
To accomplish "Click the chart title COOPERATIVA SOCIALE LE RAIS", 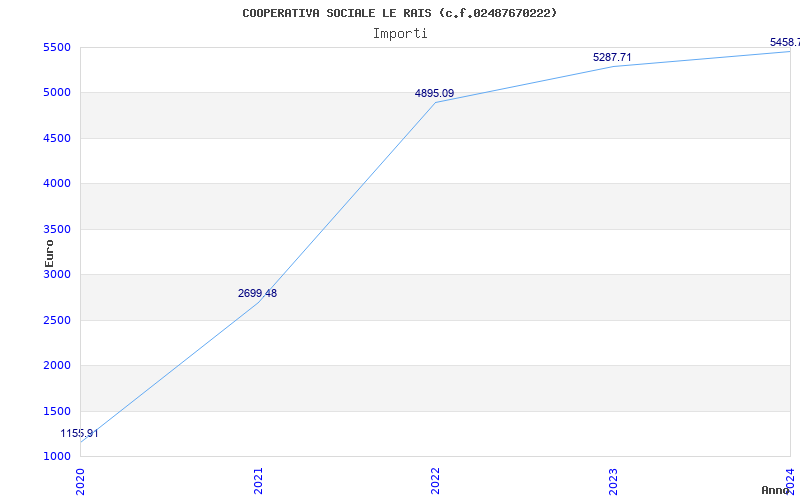I will [x=399, y=13].
